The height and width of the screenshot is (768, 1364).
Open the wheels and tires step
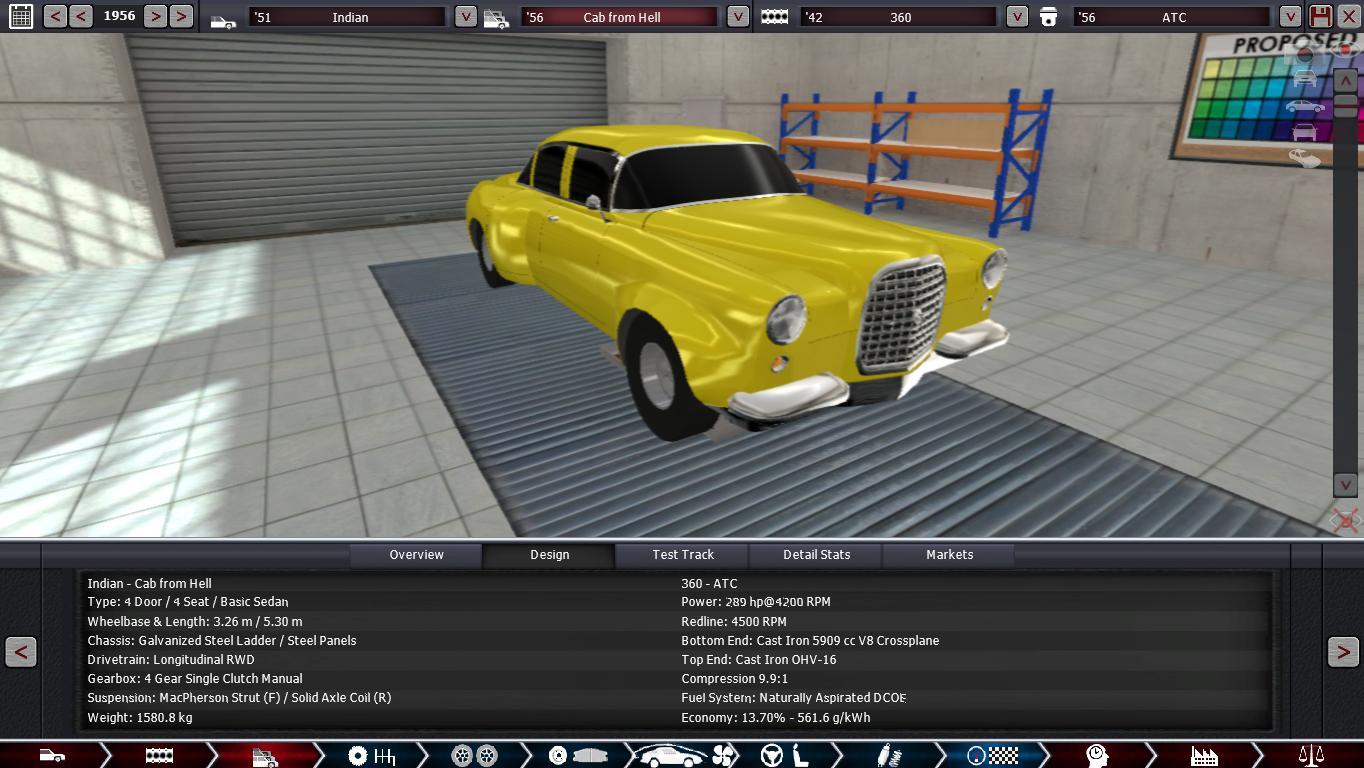[x=474, y=755]
